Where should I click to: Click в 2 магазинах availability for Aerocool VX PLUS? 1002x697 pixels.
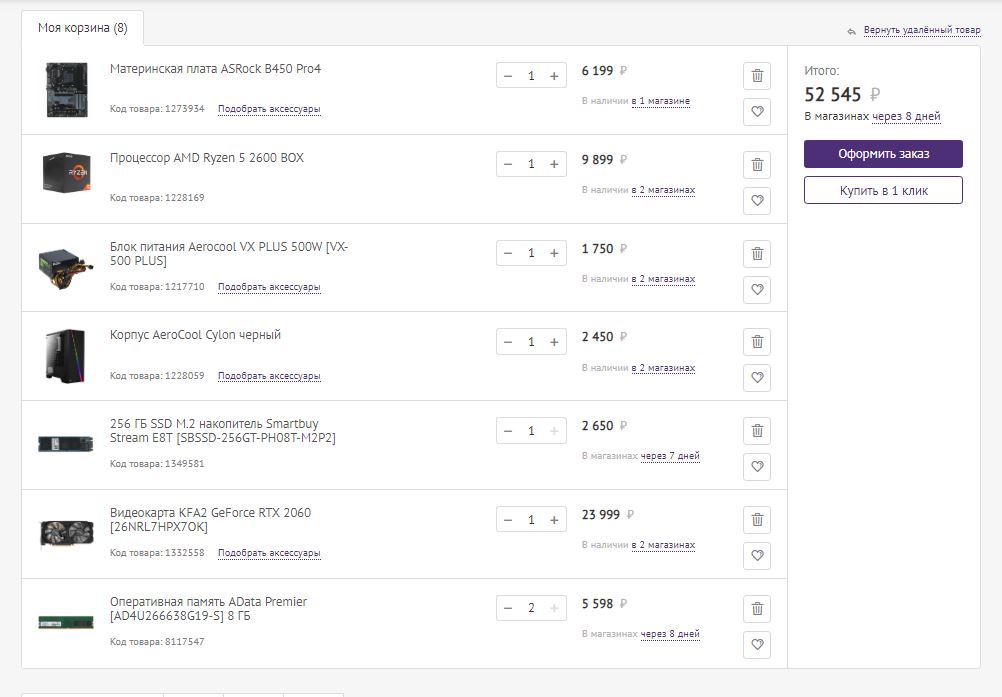[x=663, y=279]
